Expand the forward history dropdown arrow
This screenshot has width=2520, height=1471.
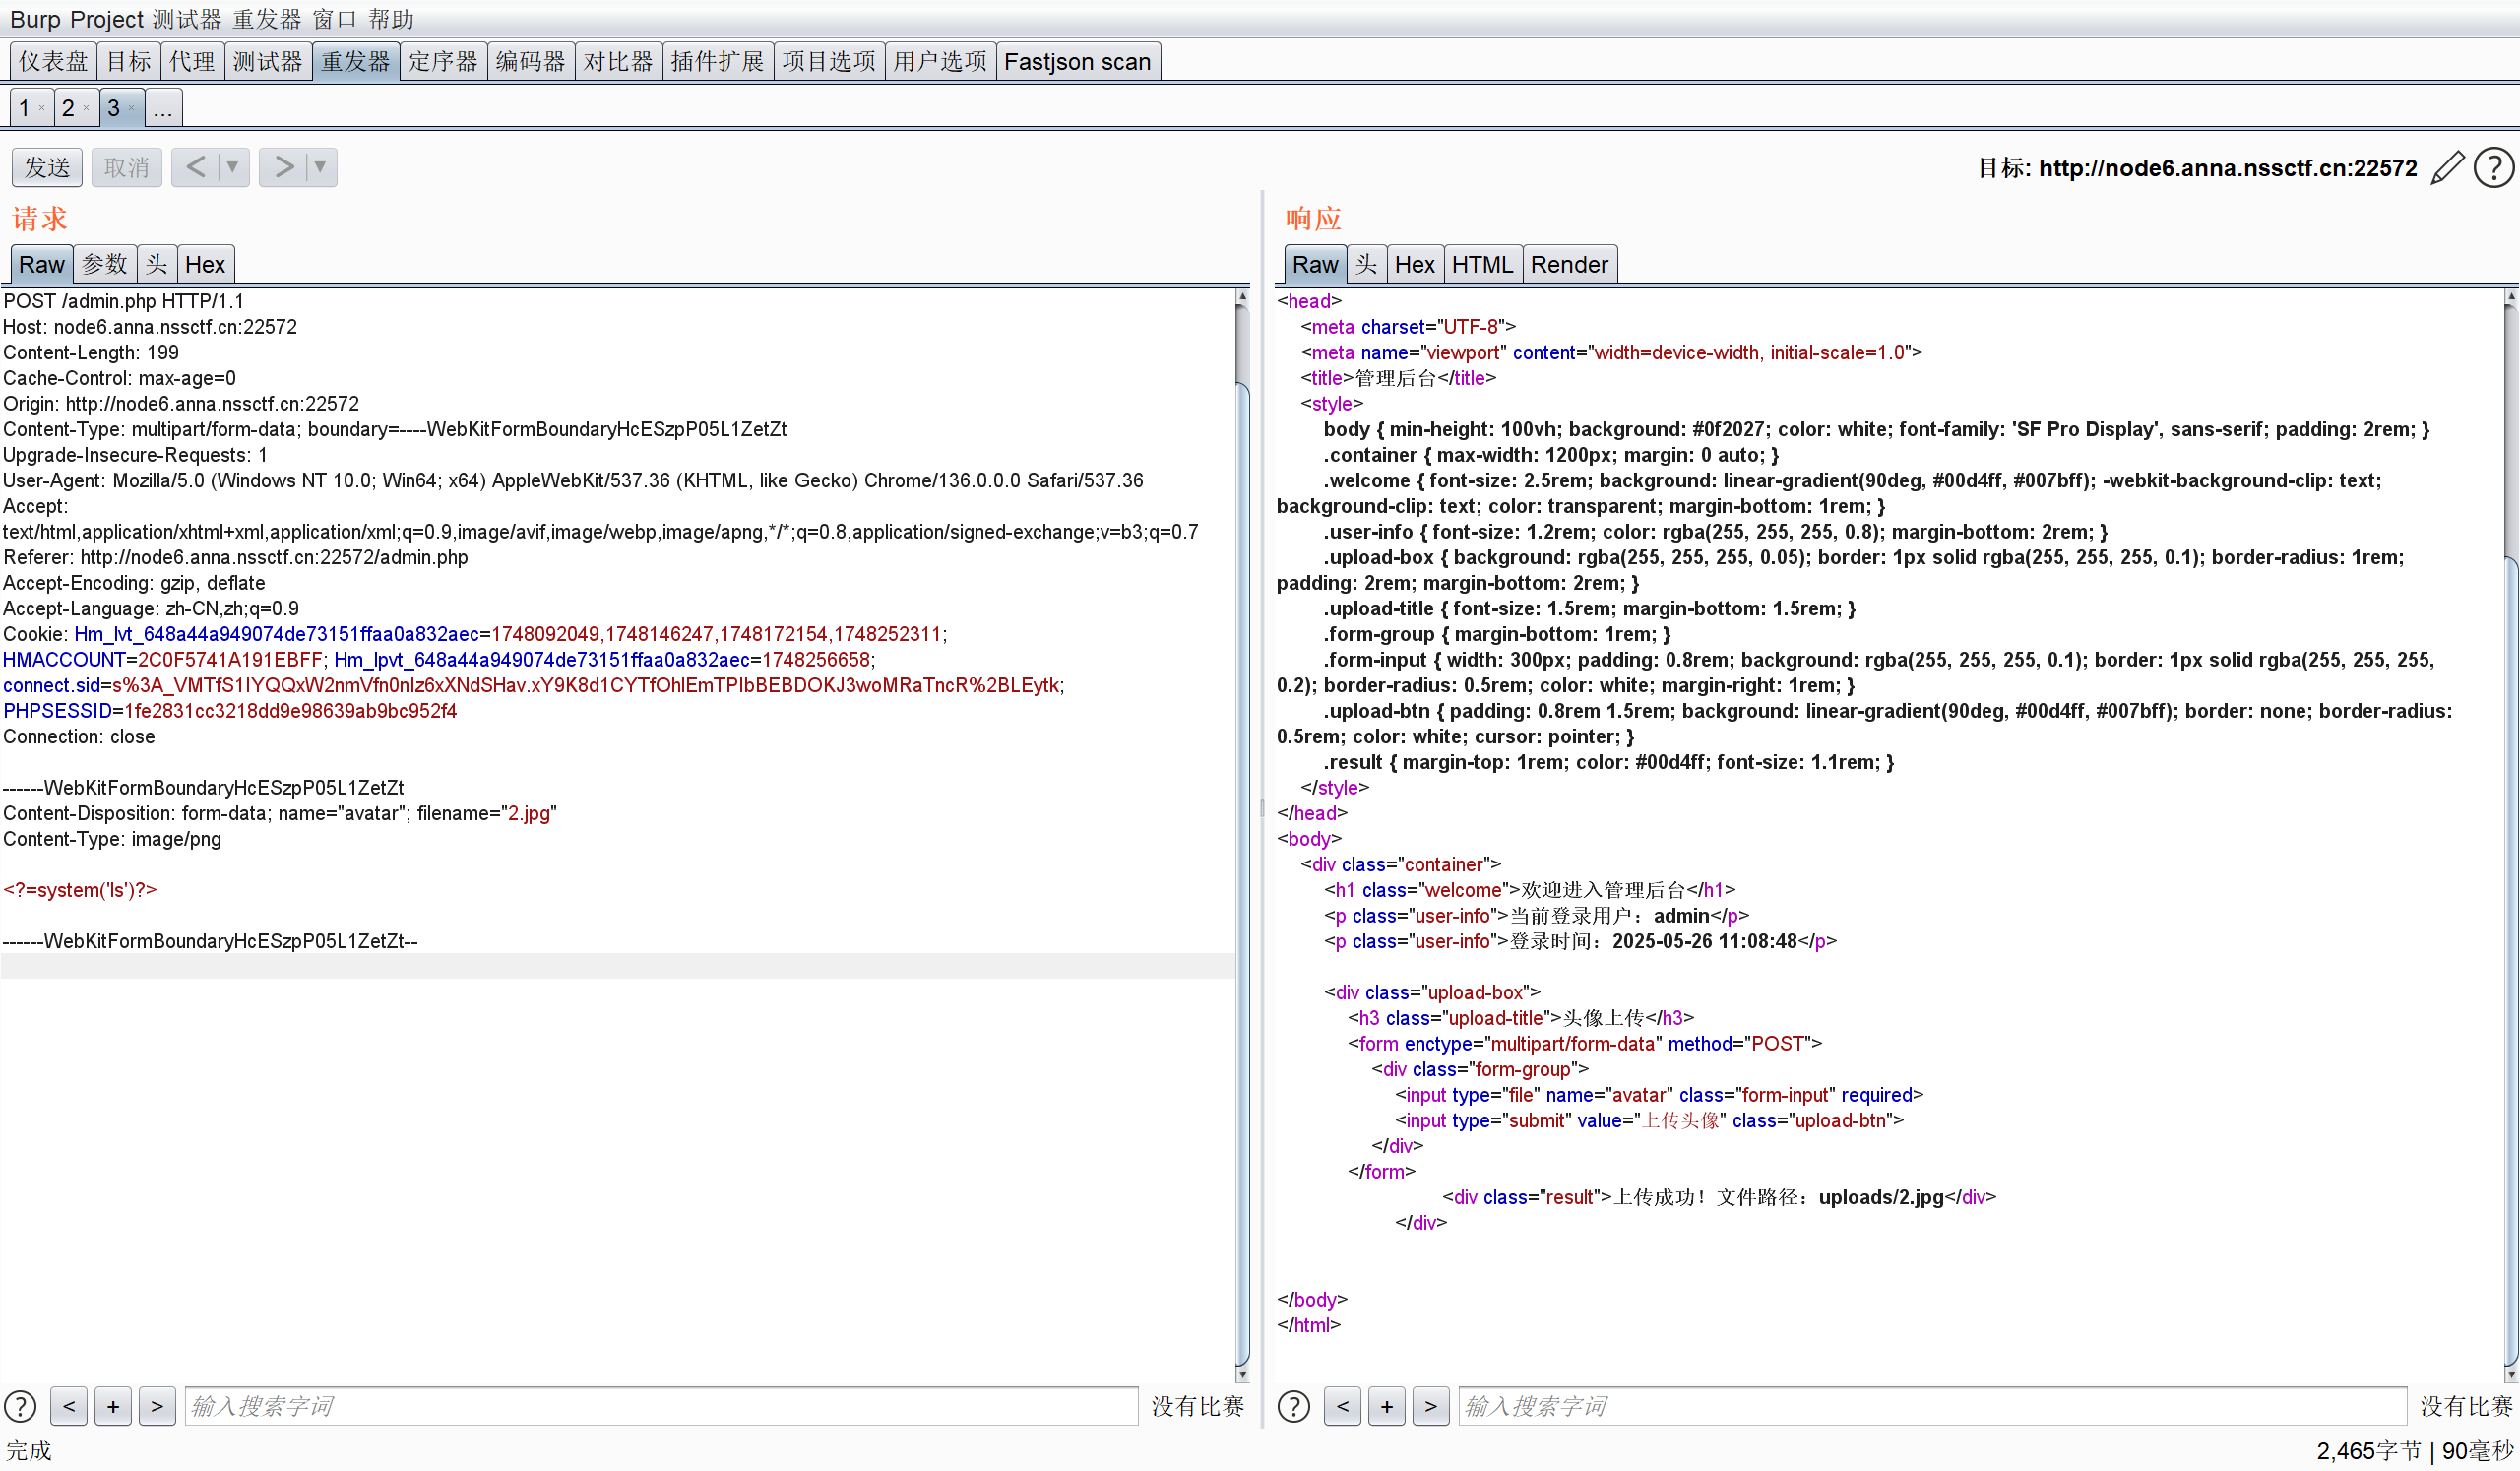click(x=320, y=167)
